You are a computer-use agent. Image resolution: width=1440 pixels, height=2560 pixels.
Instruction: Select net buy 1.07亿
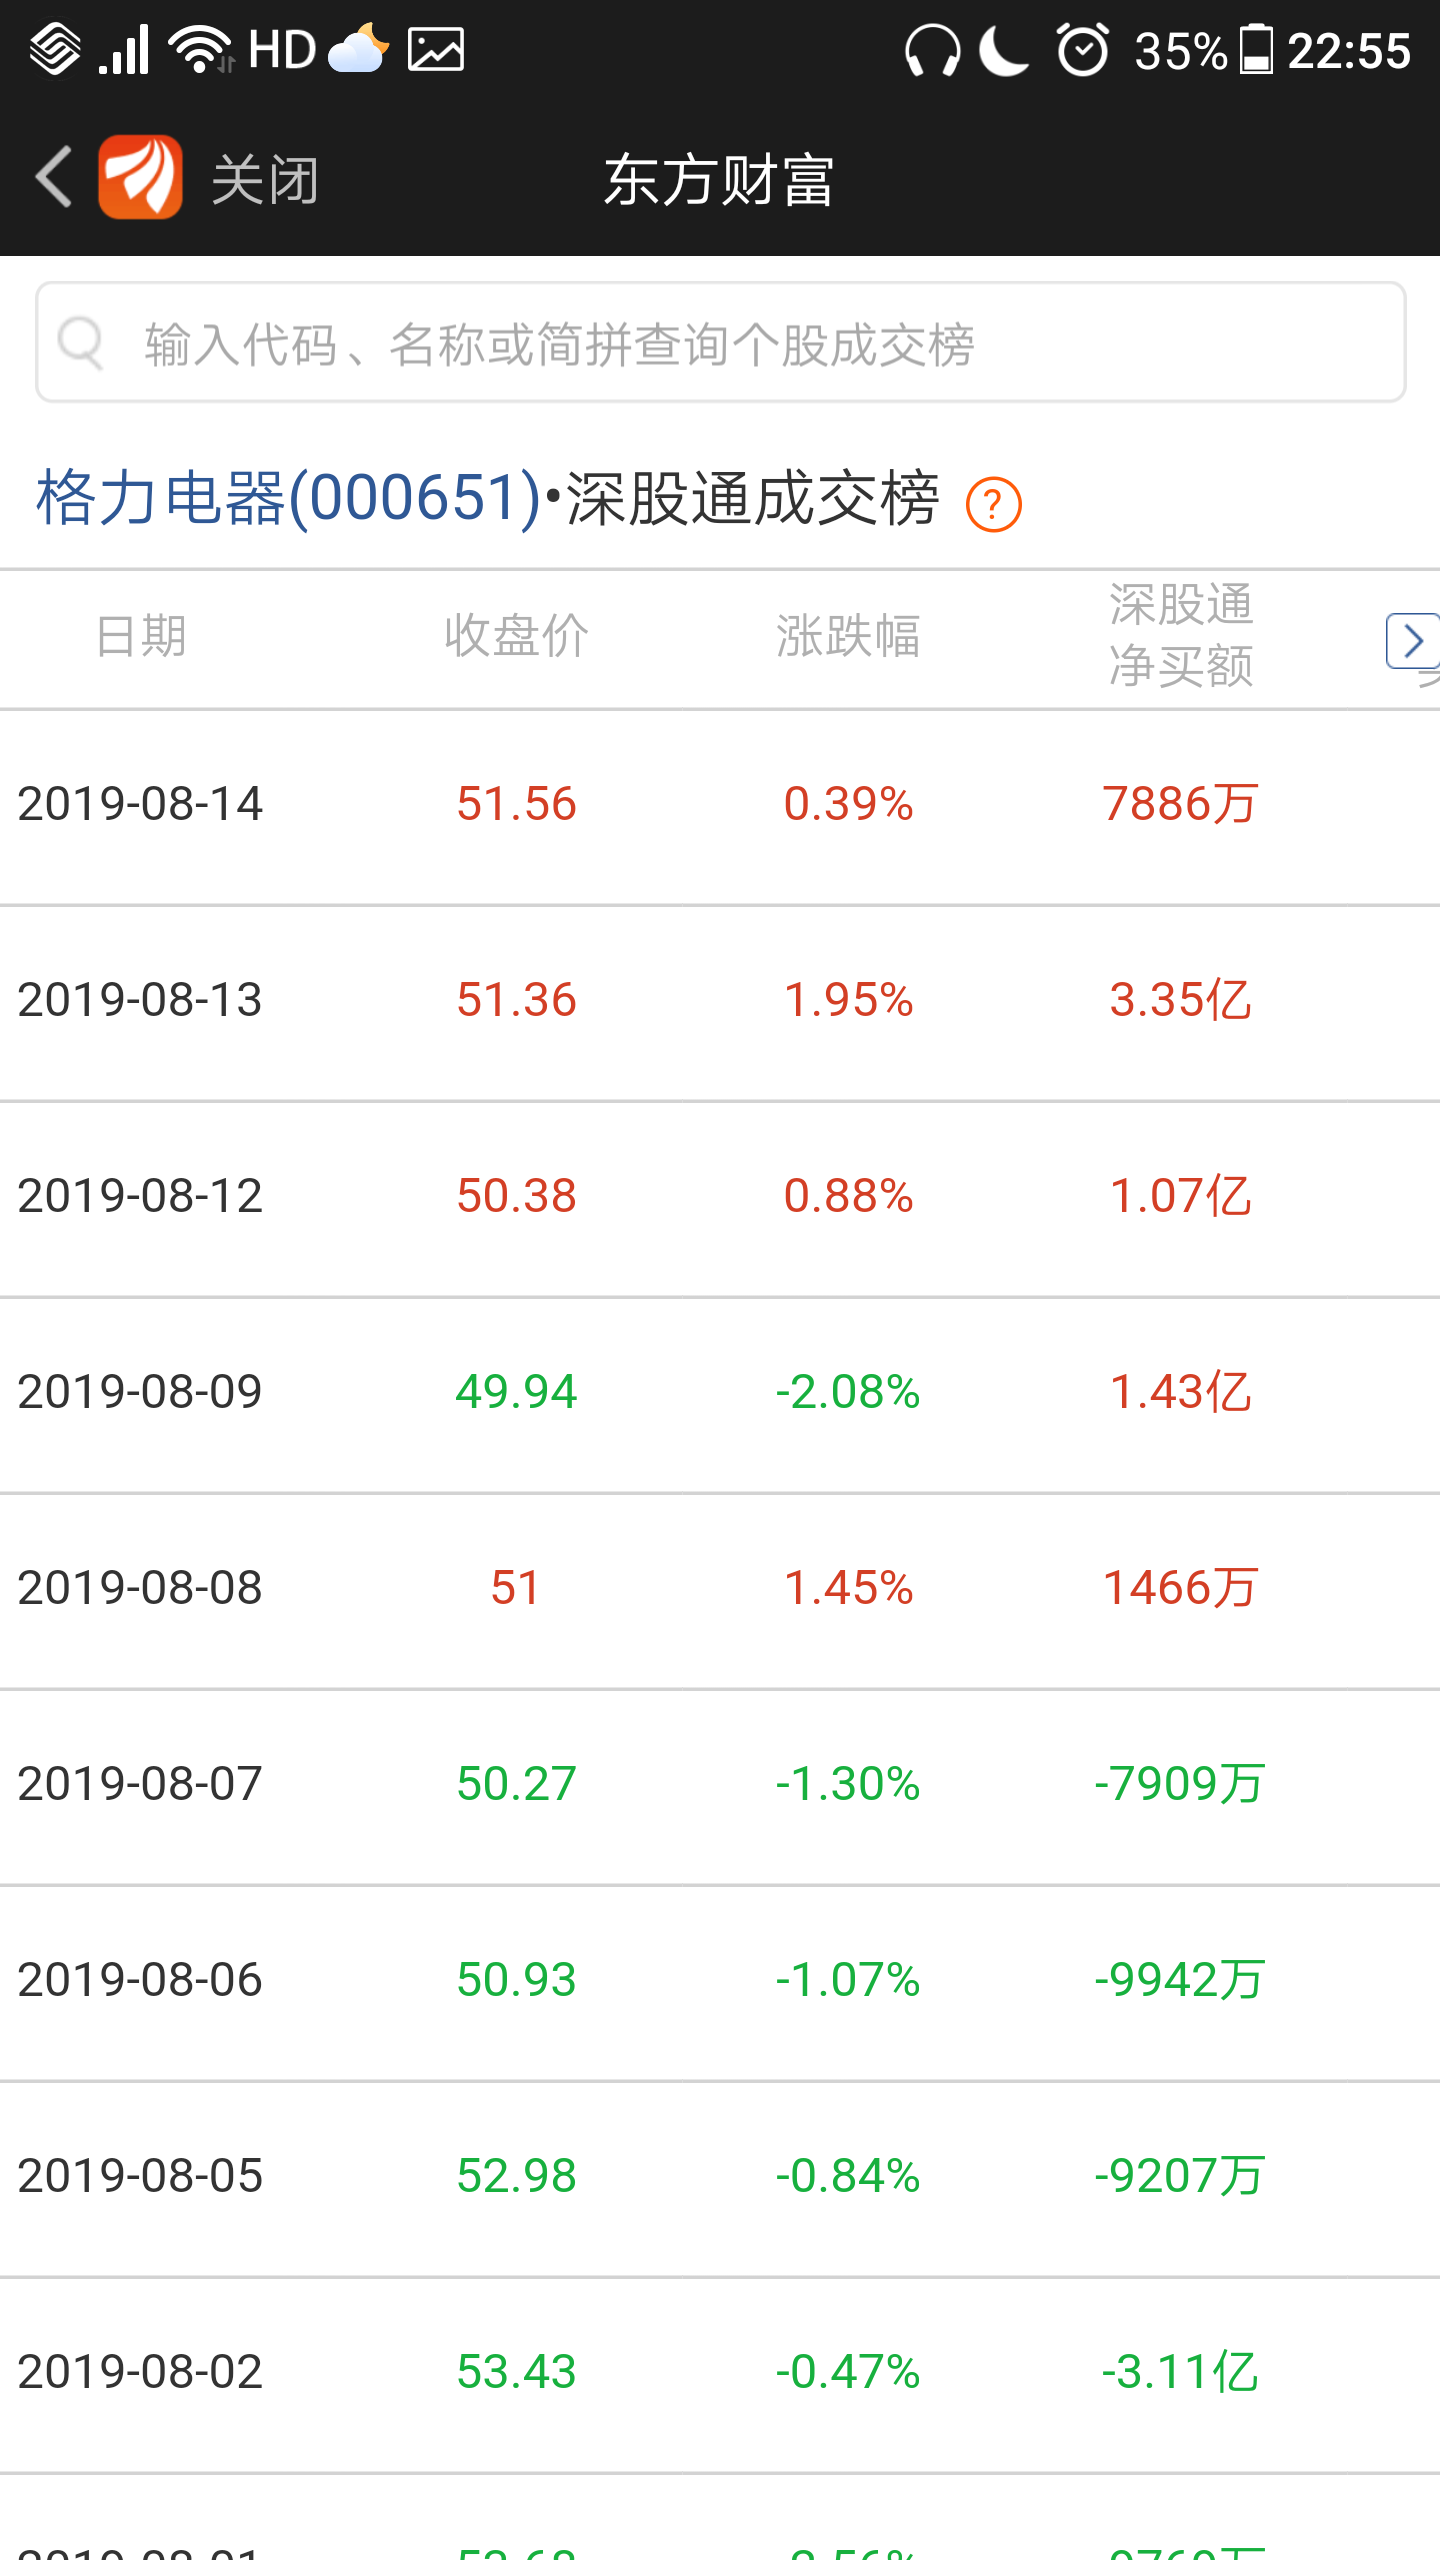1181,1196
